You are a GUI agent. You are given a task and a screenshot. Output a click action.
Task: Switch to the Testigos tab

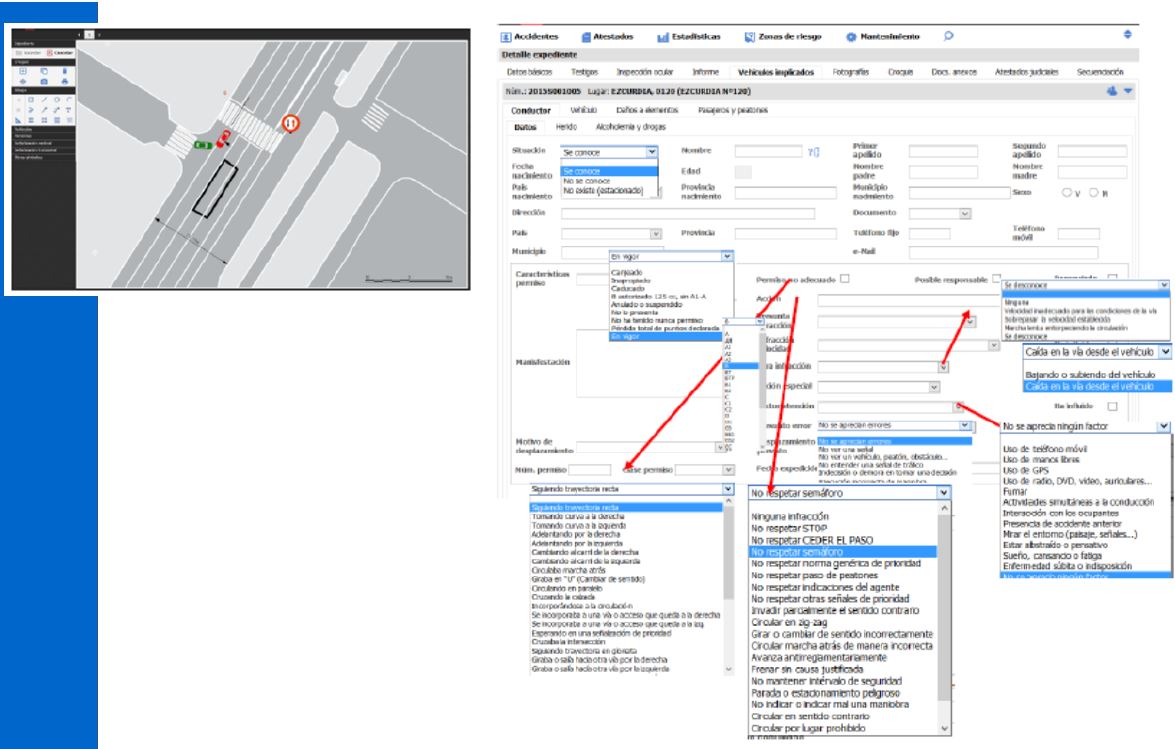585,73
